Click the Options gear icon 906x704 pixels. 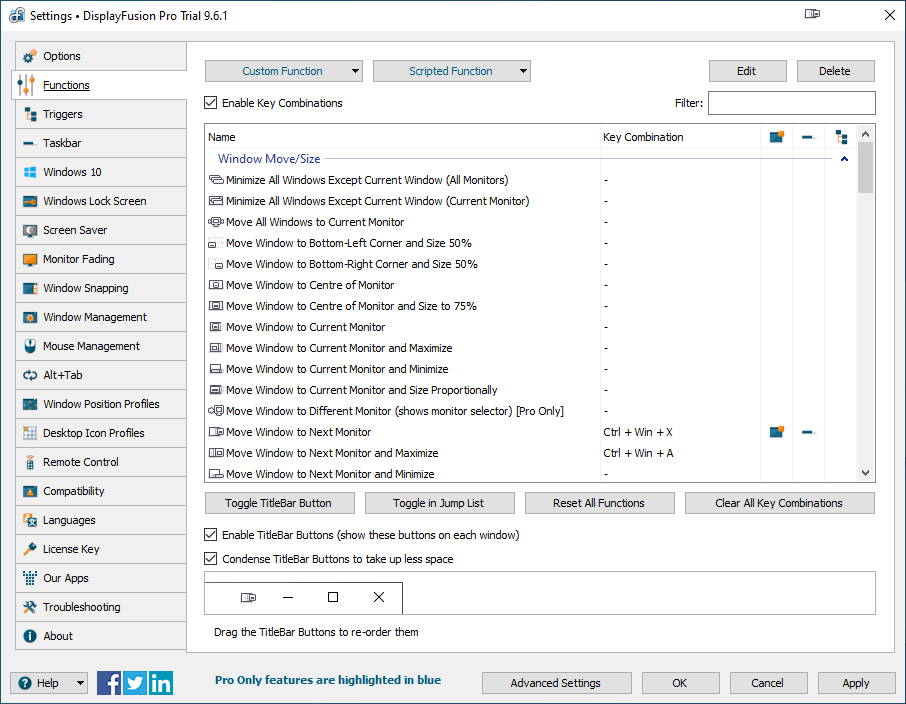(x=30, y=56)
